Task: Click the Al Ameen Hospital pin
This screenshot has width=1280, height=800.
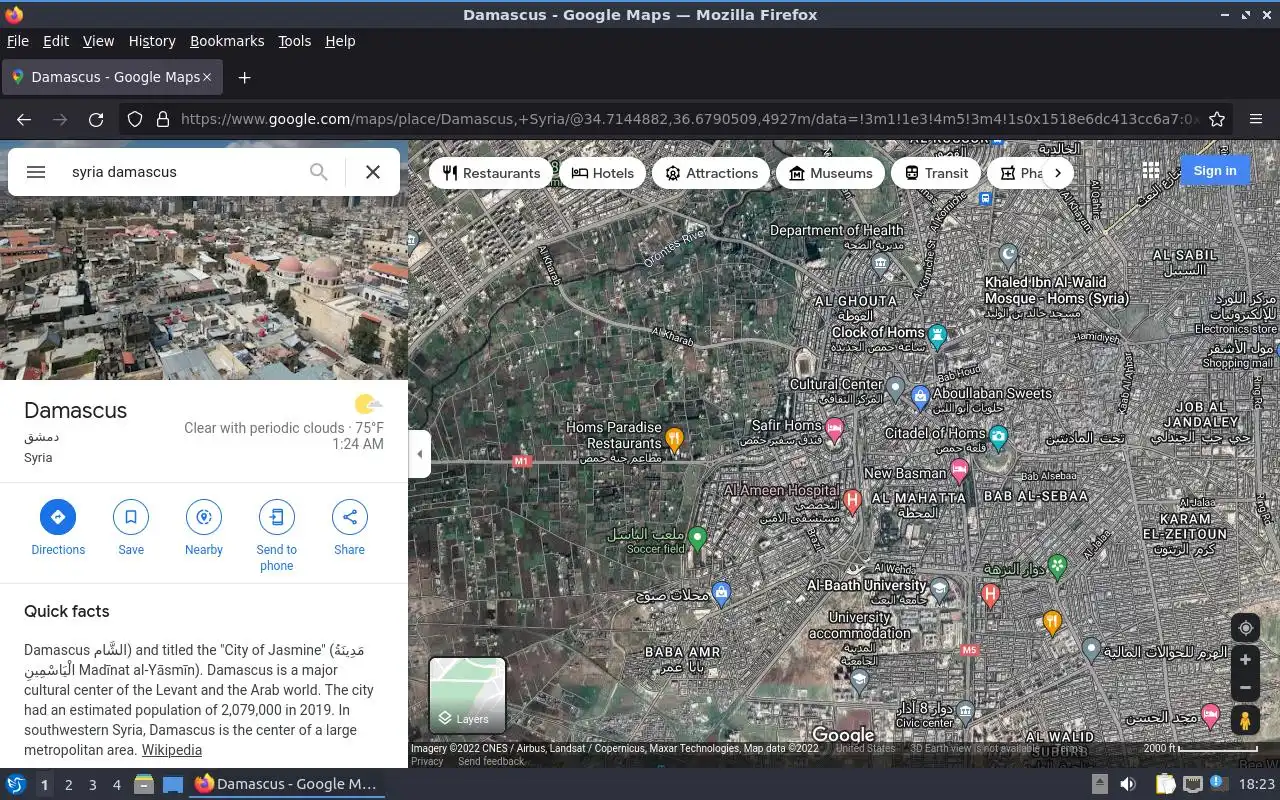Action: (x=852, y=501)
